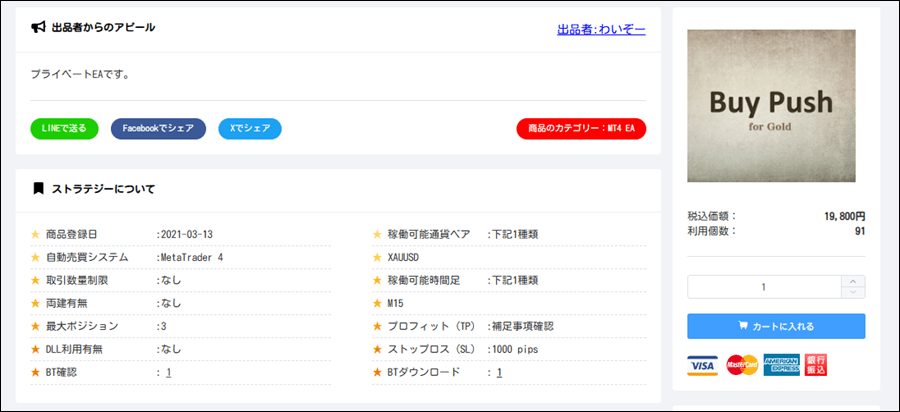The width and height of the screenshot is (900, 412).
Task: Click the Buy Push for Gold thumbnail
Action: 771,106
